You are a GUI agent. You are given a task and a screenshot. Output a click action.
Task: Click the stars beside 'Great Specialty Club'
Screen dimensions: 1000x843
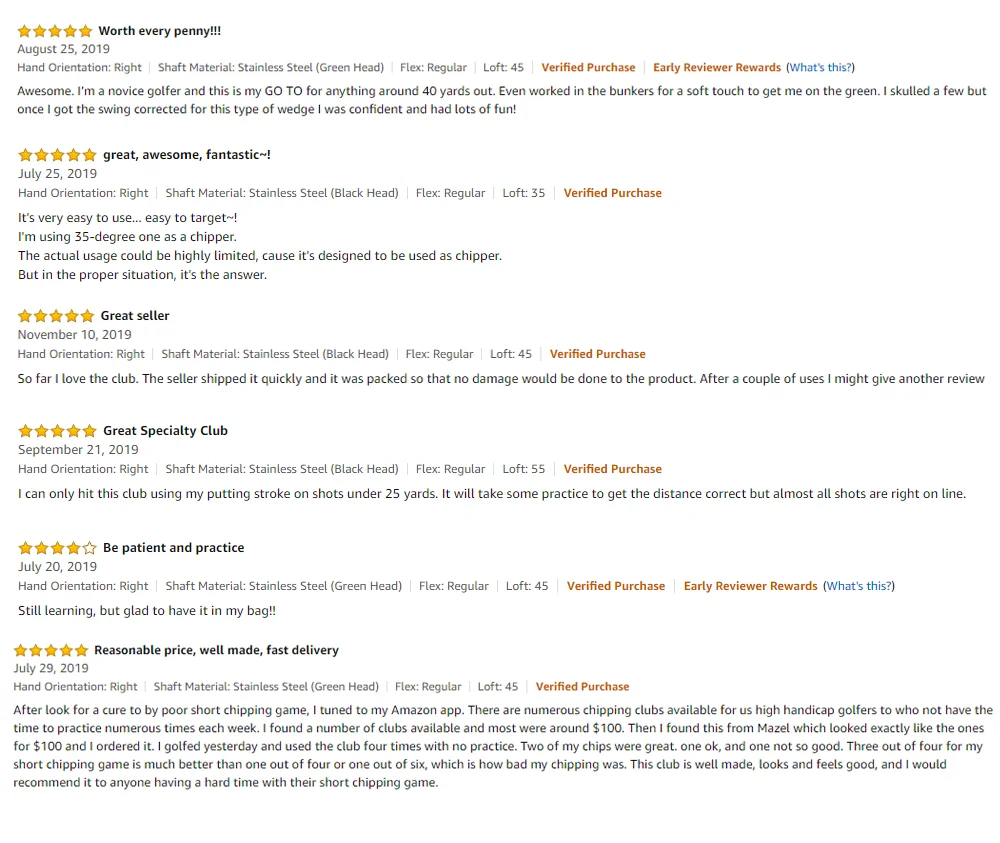tap(57, 431)
